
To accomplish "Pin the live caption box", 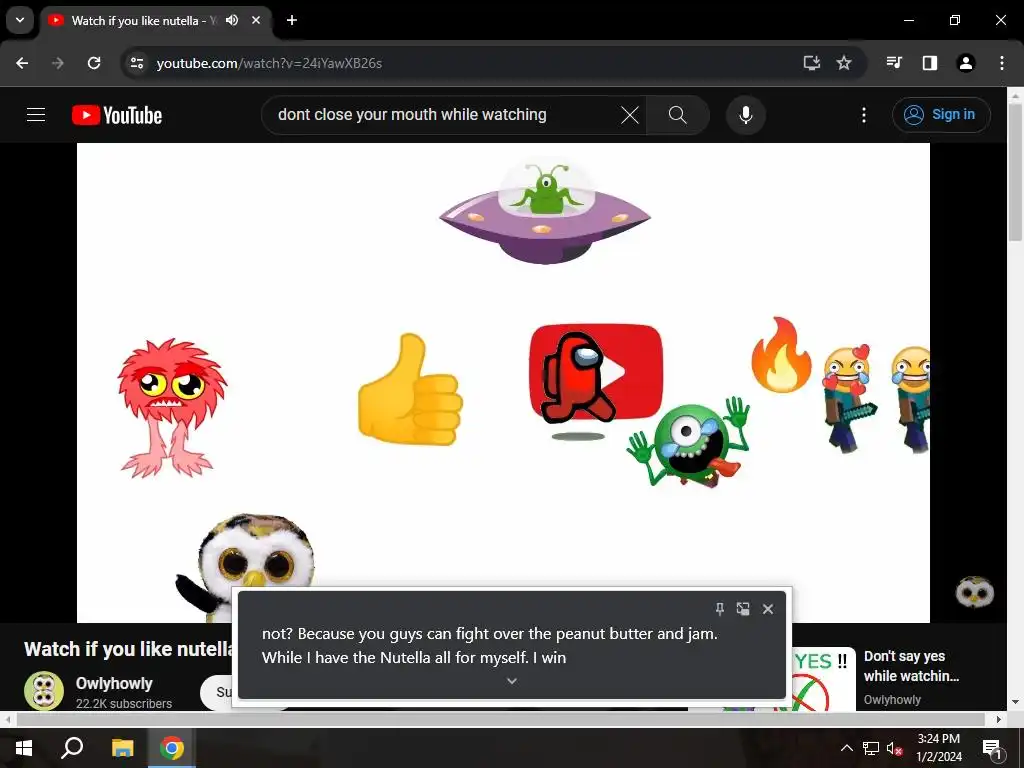I will [x=719, y=609].
